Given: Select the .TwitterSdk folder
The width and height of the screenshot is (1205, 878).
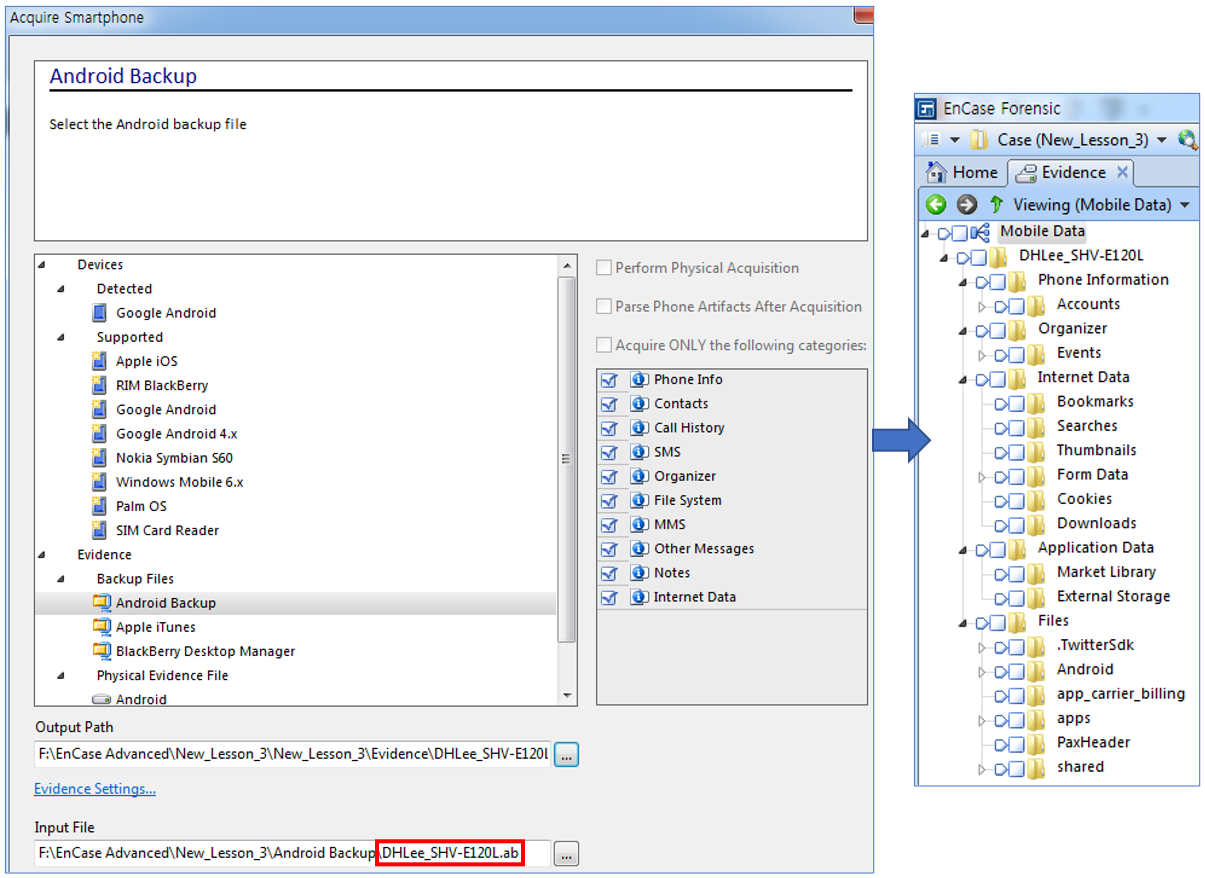Looking at the screenshot, I should pyautogui.click(x=1095, y=645).
